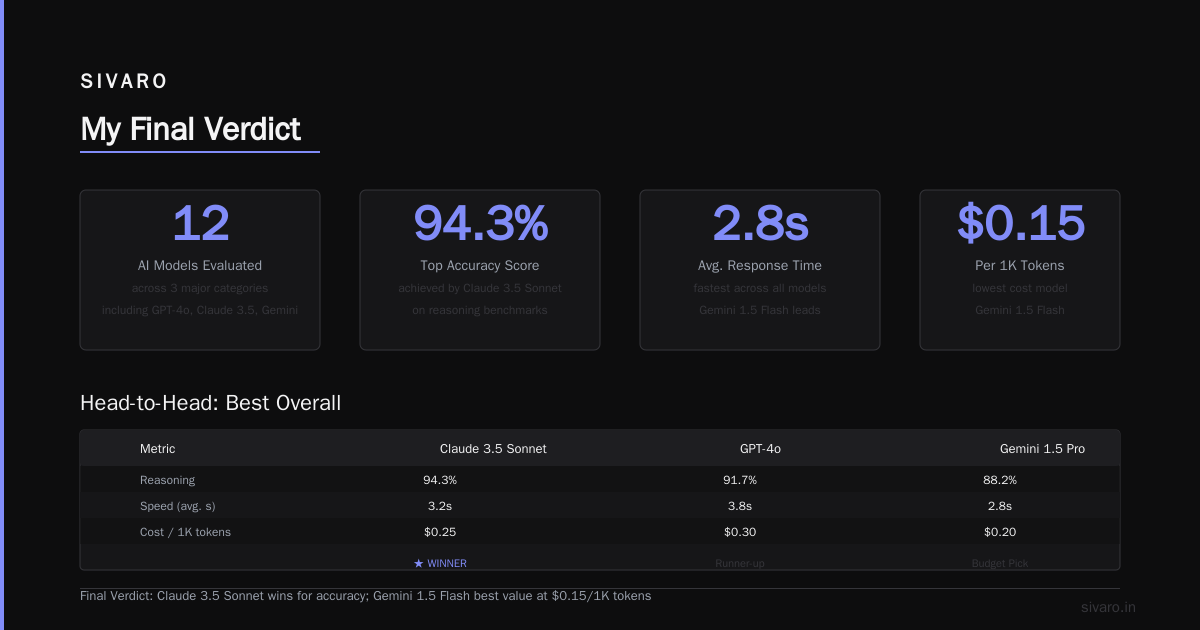Click the Claude 3.5 Sonnet column header
The height and width of the screenshot is (630, 1200).
tap(493, 449)
